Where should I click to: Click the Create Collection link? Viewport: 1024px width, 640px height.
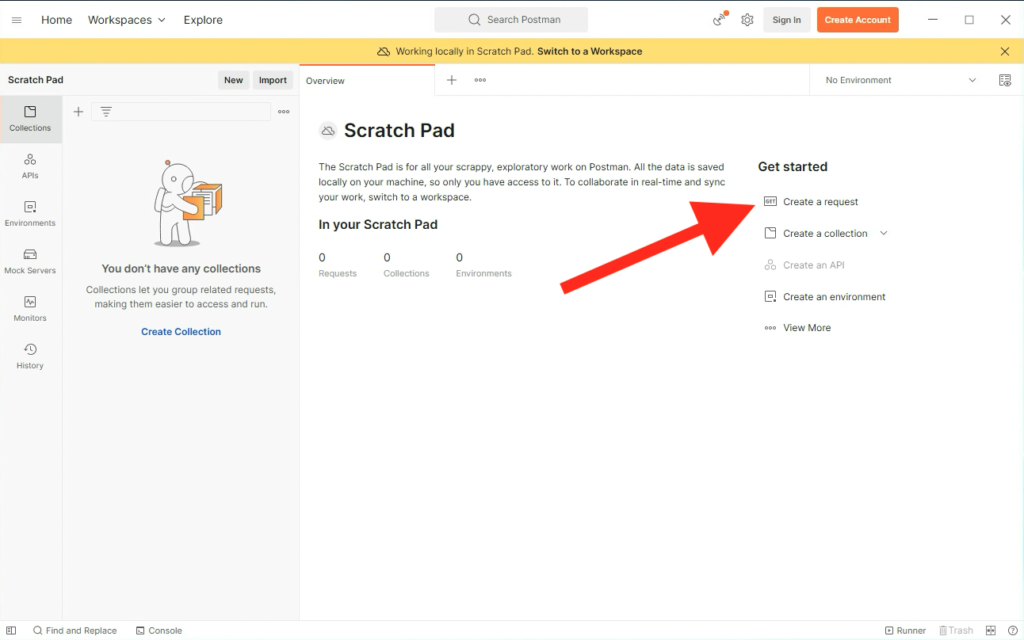pos(180,331)
